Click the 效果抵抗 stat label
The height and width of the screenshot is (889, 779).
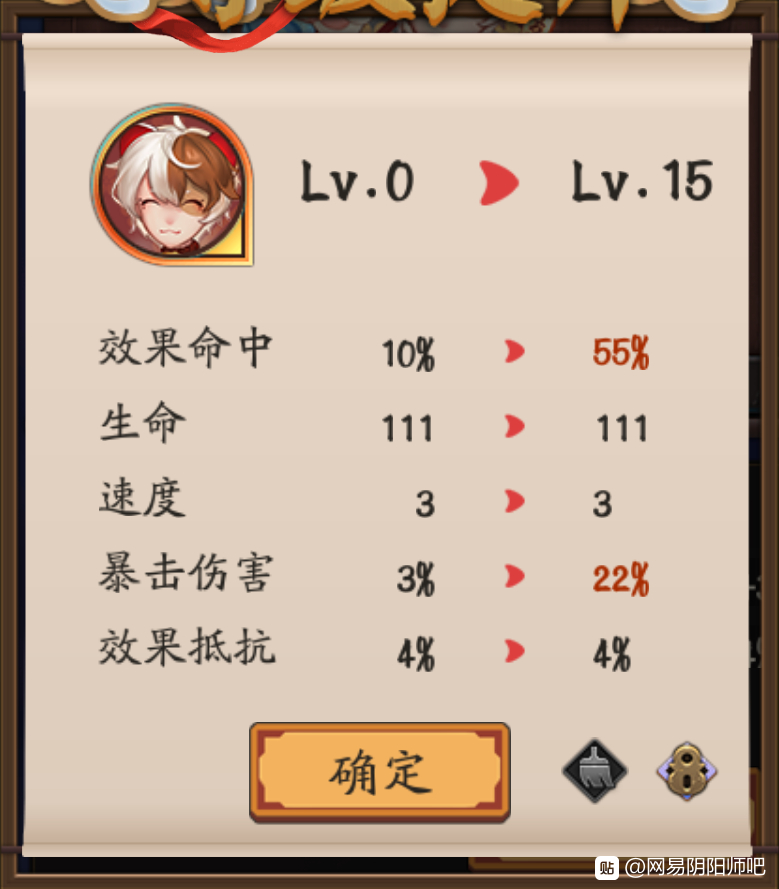pos(187,646)
